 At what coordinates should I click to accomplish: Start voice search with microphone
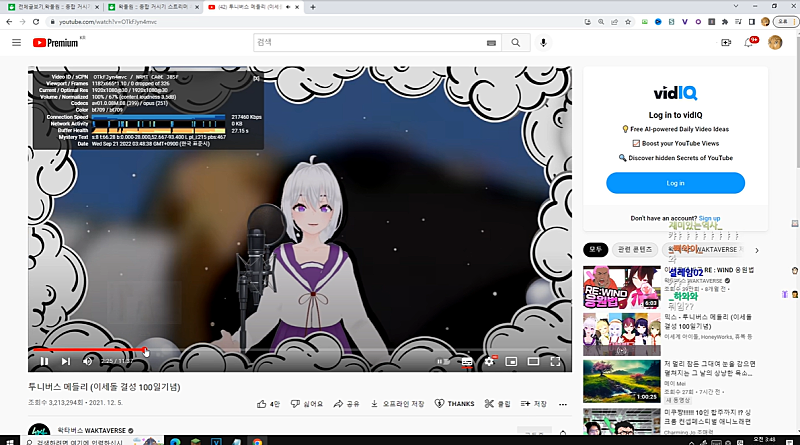(x=543, y=43)
